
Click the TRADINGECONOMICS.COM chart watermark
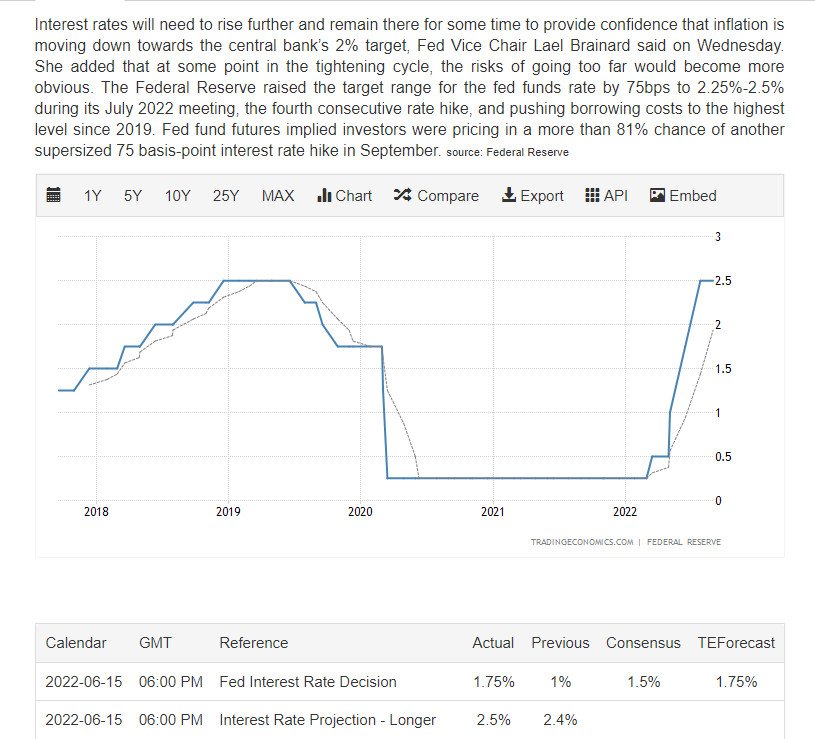(582, 542)
